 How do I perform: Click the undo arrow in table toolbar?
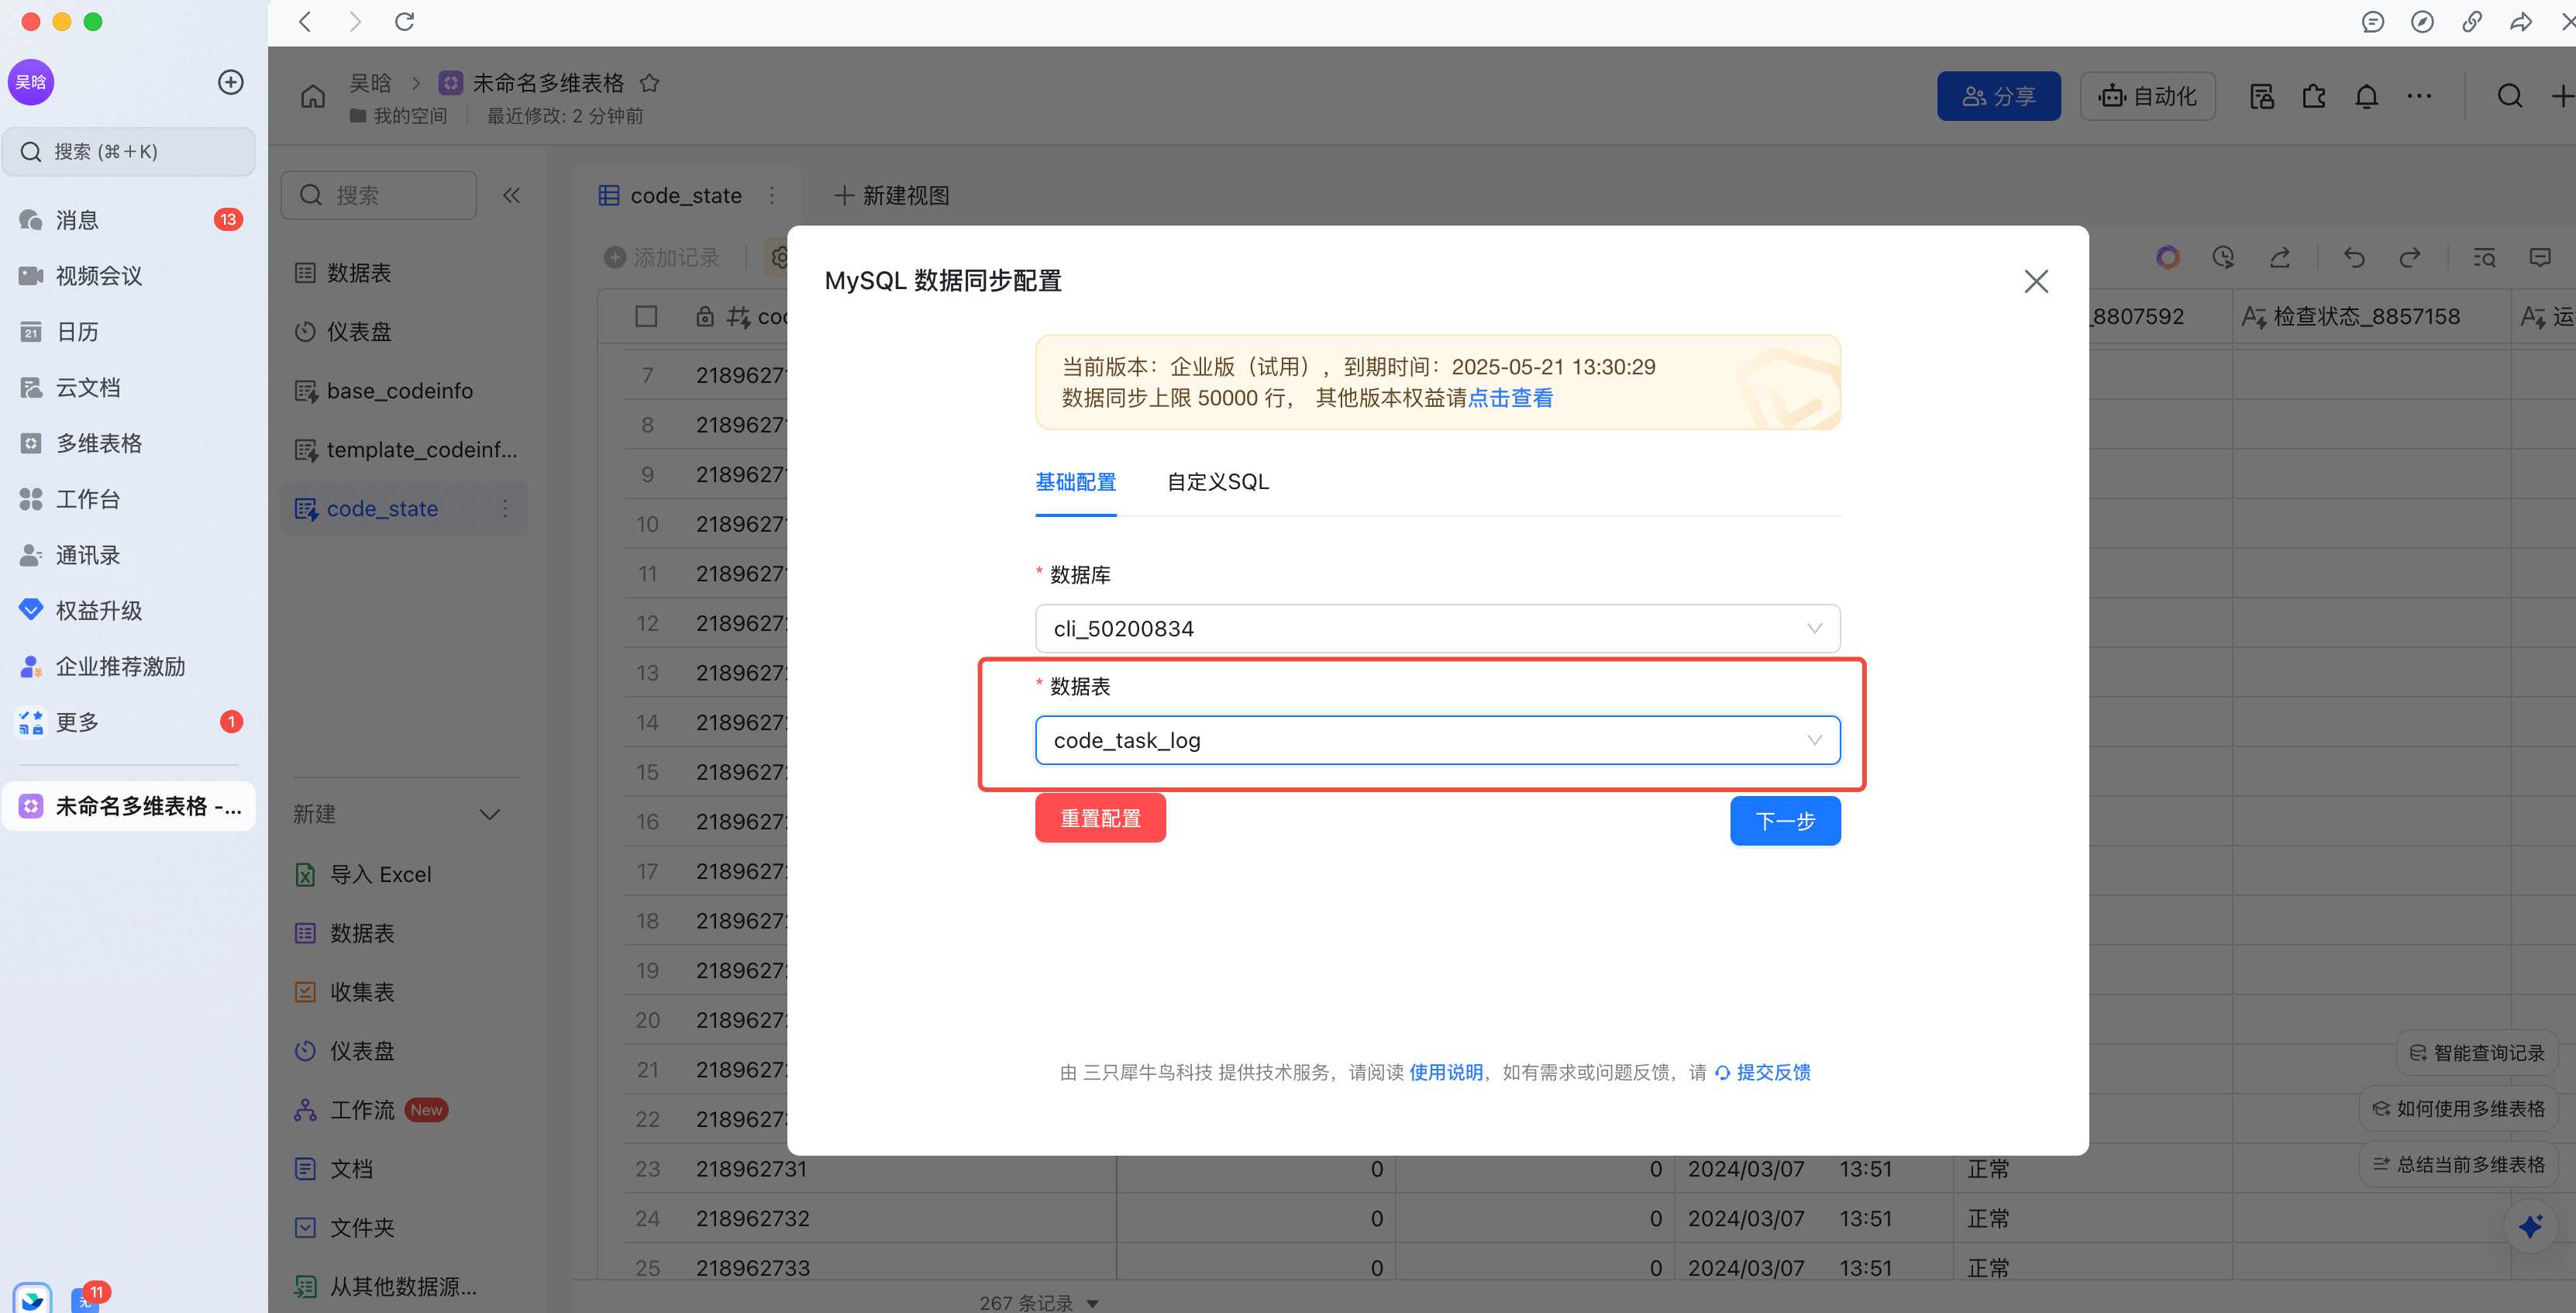pyautogui.click(x=2354, y=258)
